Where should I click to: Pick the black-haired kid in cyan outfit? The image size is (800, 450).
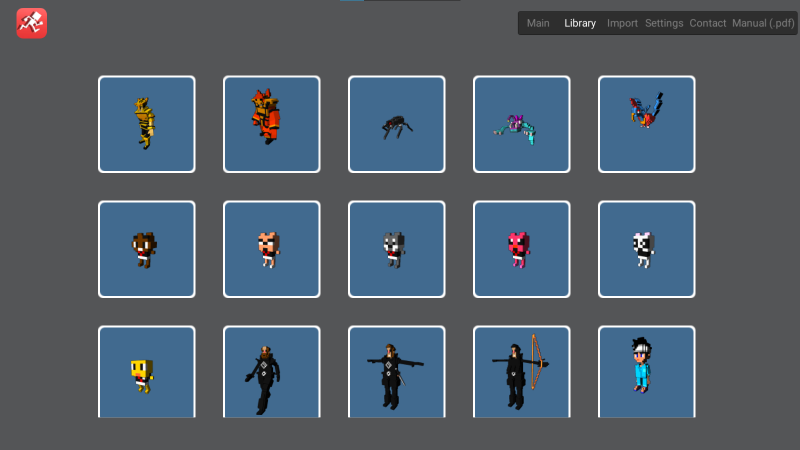tap(646, 372)
